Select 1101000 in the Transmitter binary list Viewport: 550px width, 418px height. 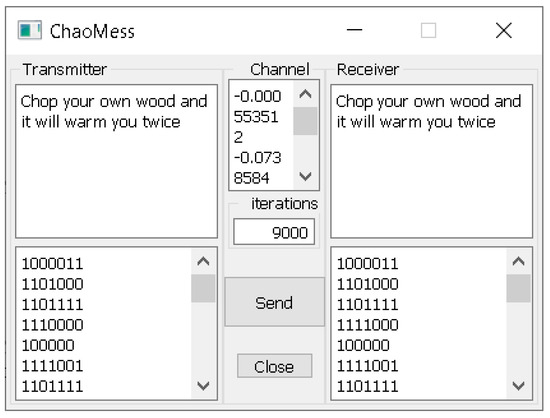(x=52, y=284)
